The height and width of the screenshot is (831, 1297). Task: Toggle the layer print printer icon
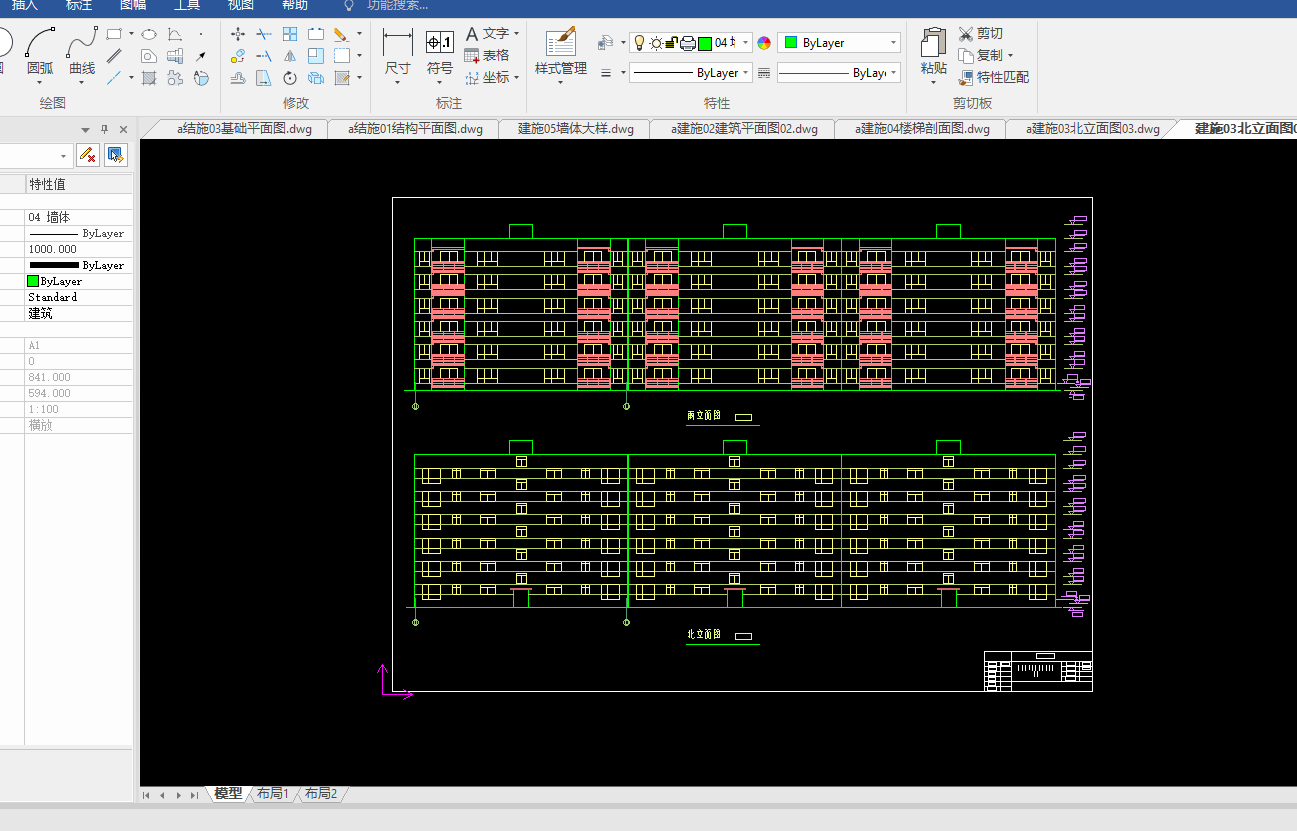[688, 43]
